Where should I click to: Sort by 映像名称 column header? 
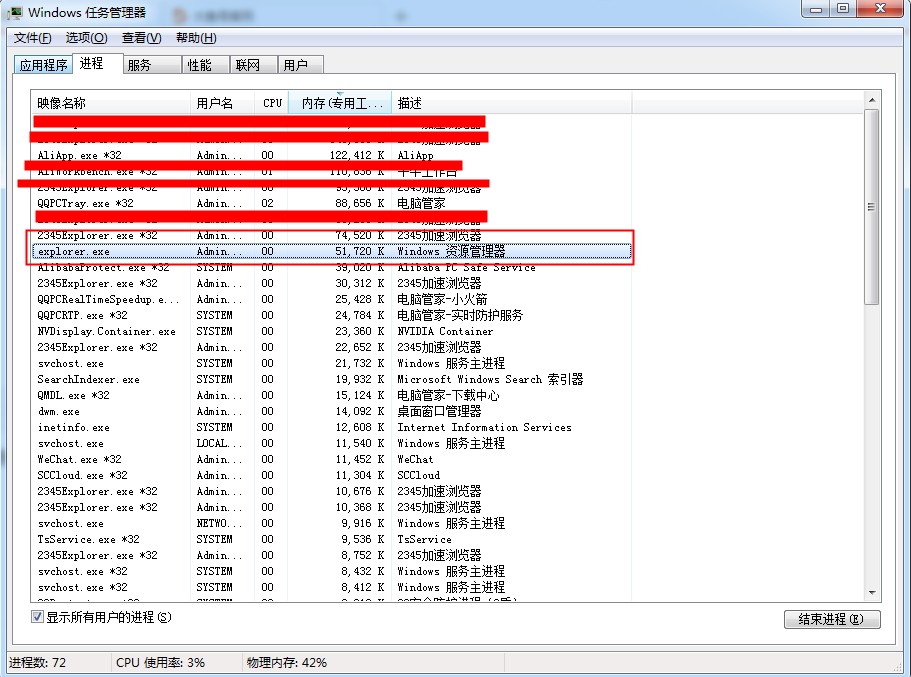click(x=110, y=103)
